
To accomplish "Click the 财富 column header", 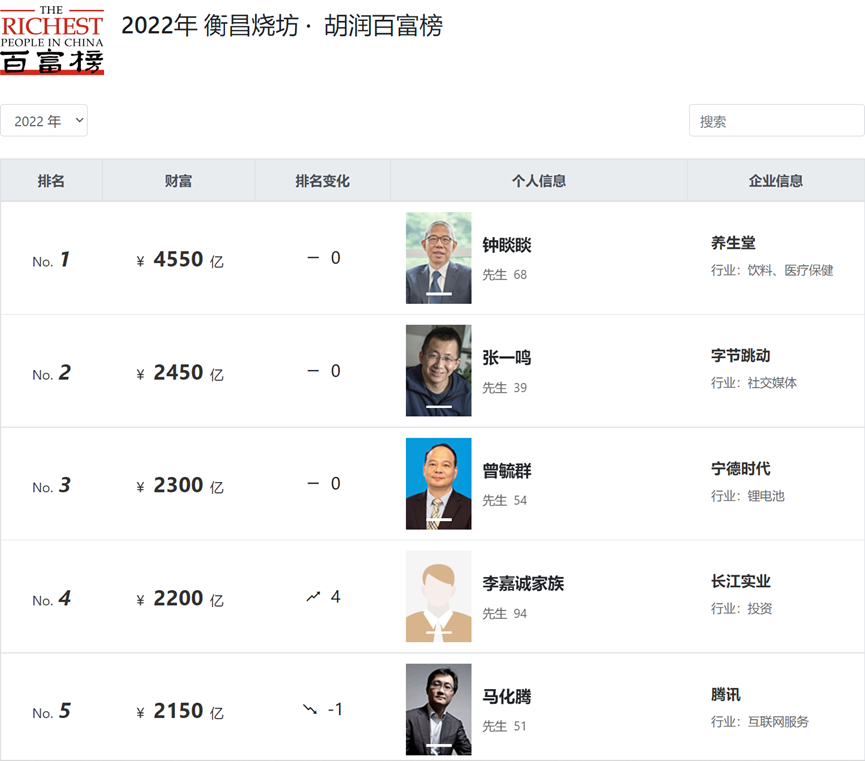I will tap(178, 181).
